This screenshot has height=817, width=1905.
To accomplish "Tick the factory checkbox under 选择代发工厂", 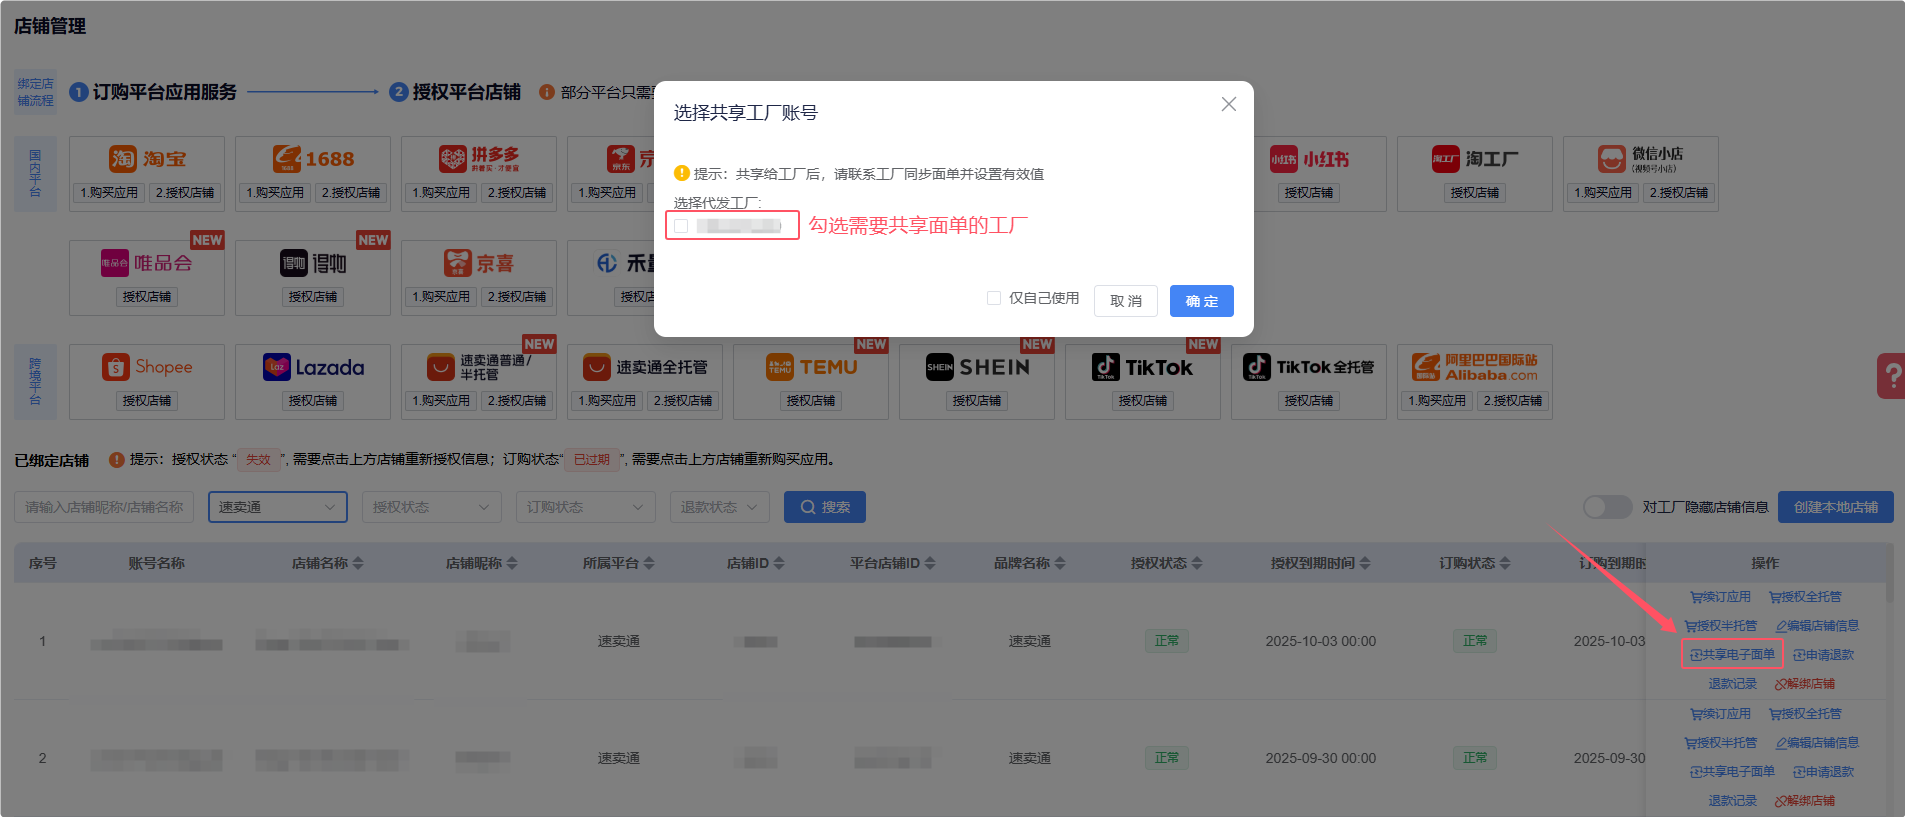I will tap(681, 226).
